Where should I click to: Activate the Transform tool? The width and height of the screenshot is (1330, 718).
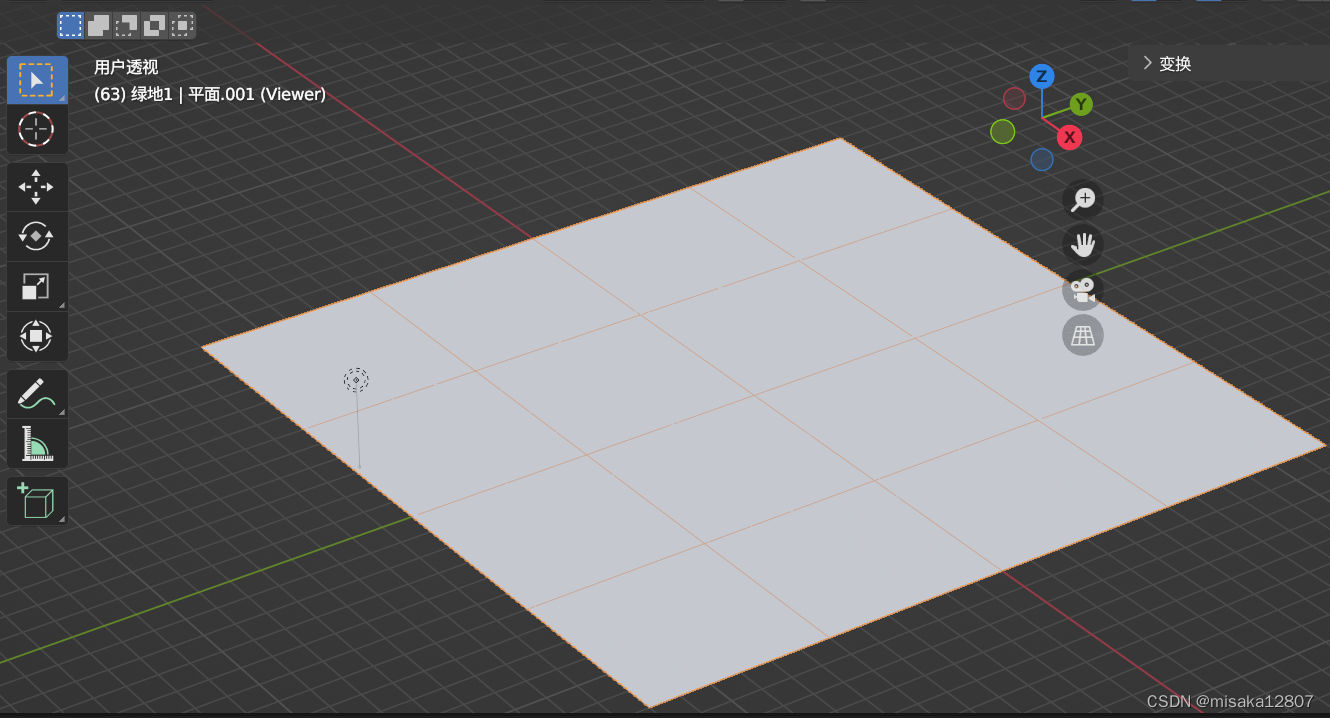tap(37, 336)
